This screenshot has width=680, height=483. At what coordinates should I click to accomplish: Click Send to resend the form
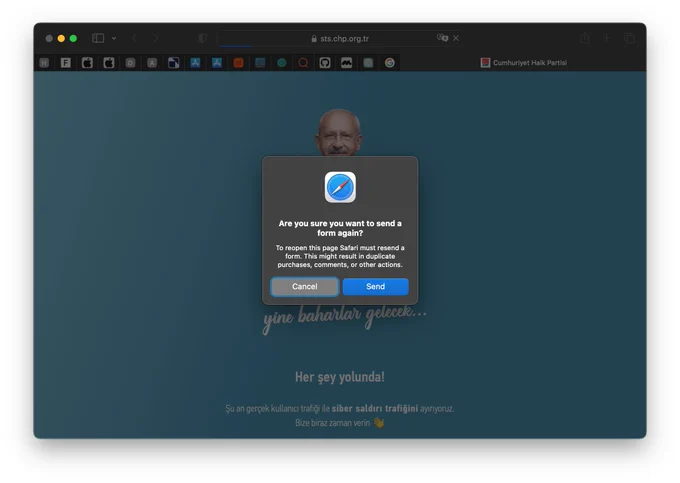tap(376, 287)
